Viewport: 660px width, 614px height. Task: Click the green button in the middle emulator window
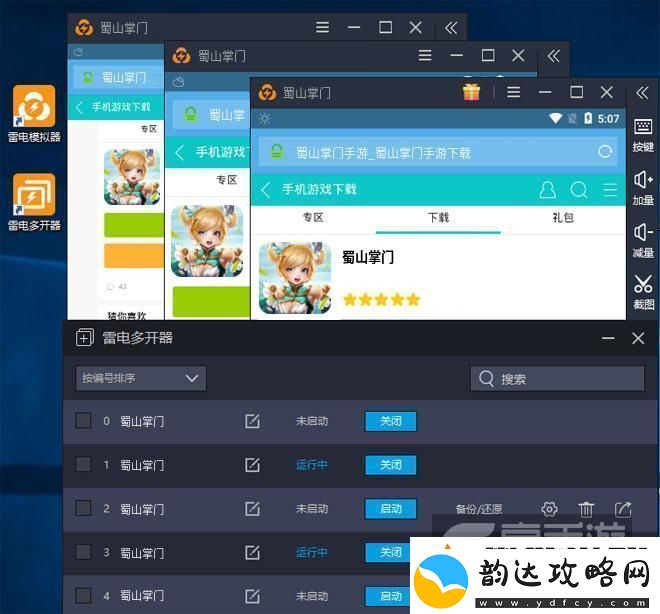[x=211, y=301]
